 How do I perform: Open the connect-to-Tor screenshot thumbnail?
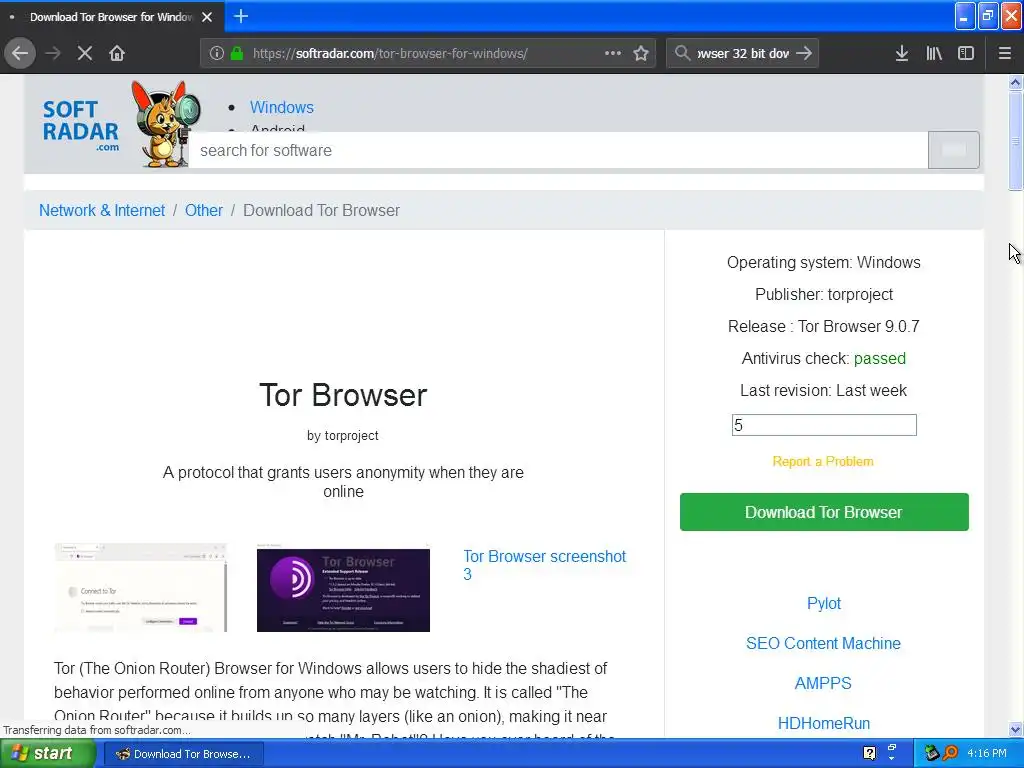(x=140, y=588)
